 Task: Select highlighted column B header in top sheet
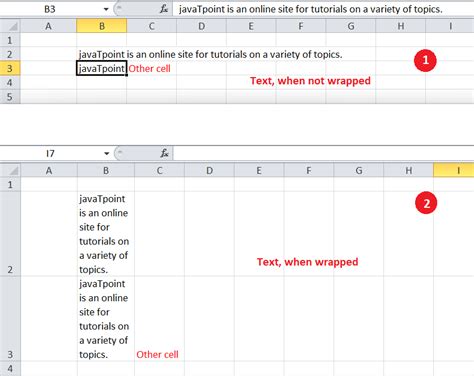102,26
